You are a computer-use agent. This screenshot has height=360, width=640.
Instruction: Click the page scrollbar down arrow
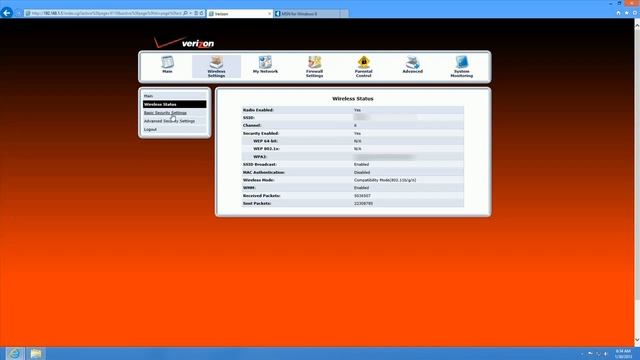point(637,340)
